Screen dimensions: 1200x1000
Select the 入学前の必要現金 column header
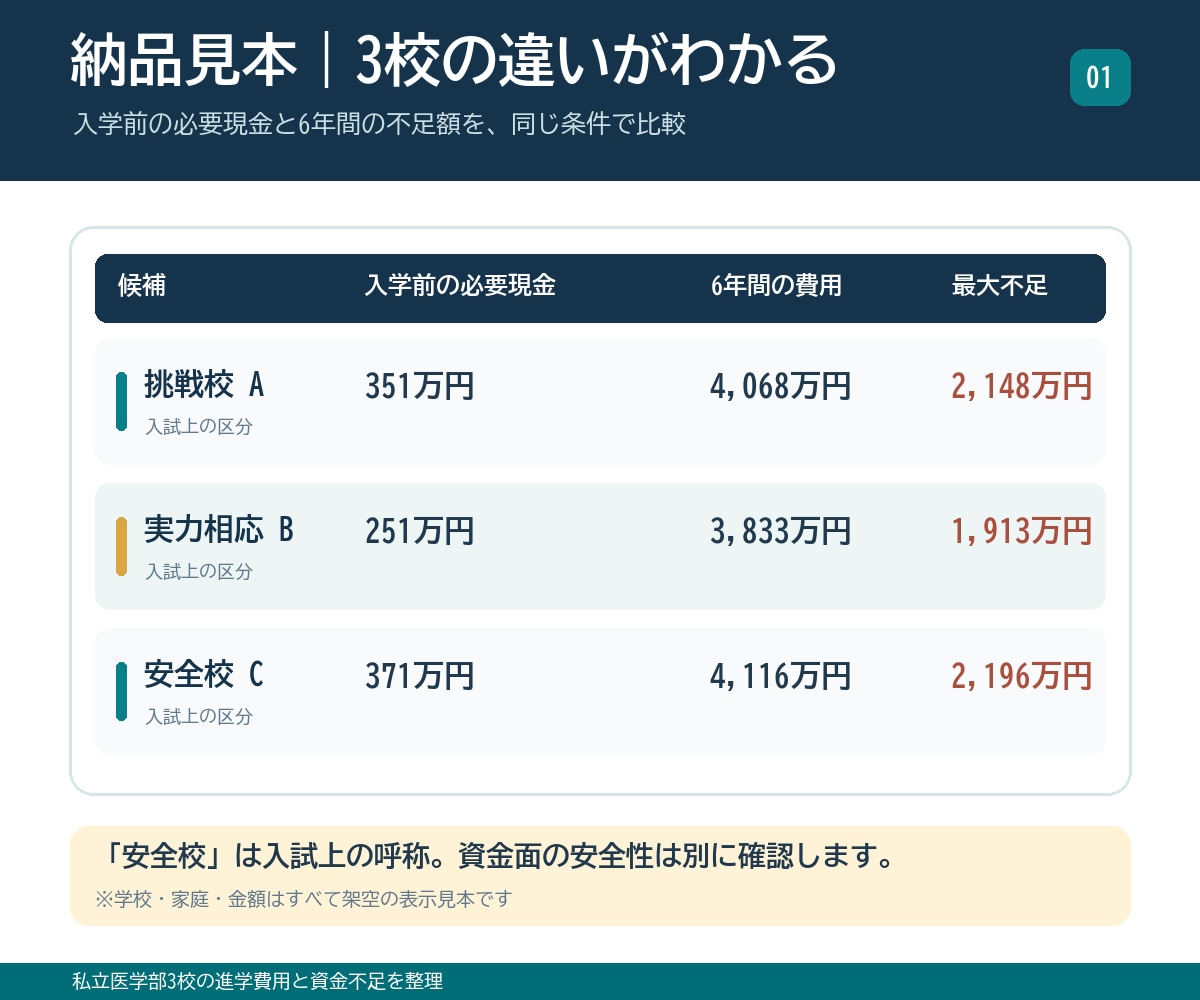[460, 286]
